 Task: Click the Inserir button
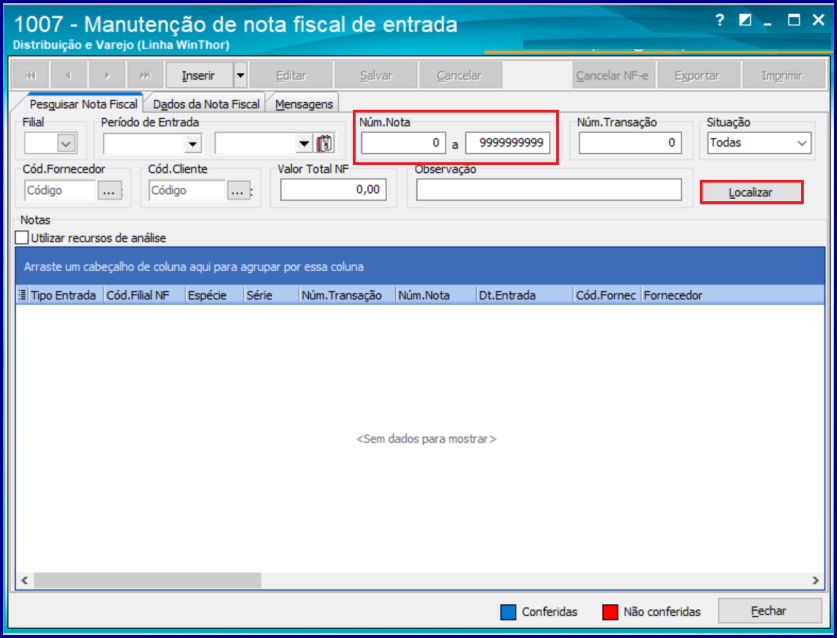200,75
